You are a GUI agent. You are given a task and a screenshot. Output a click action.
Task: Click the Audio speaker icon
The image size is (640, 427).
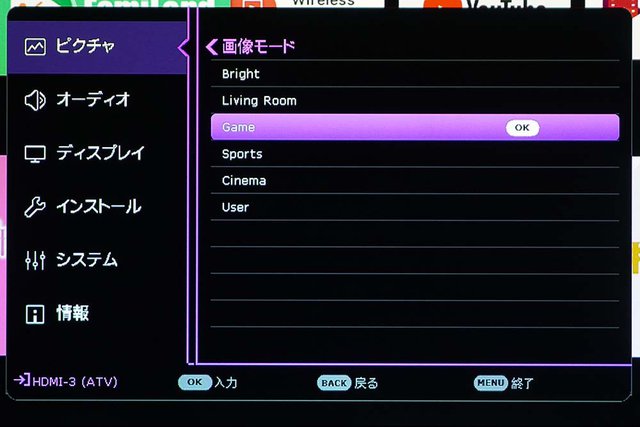(x=35, y=100)
